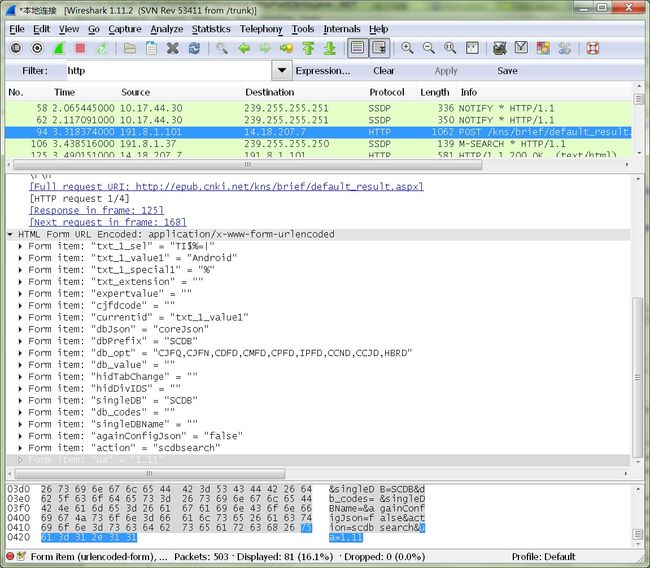Select packet 106 M-SEARCH row
650x568 pixels.
(x=318, y=144)
